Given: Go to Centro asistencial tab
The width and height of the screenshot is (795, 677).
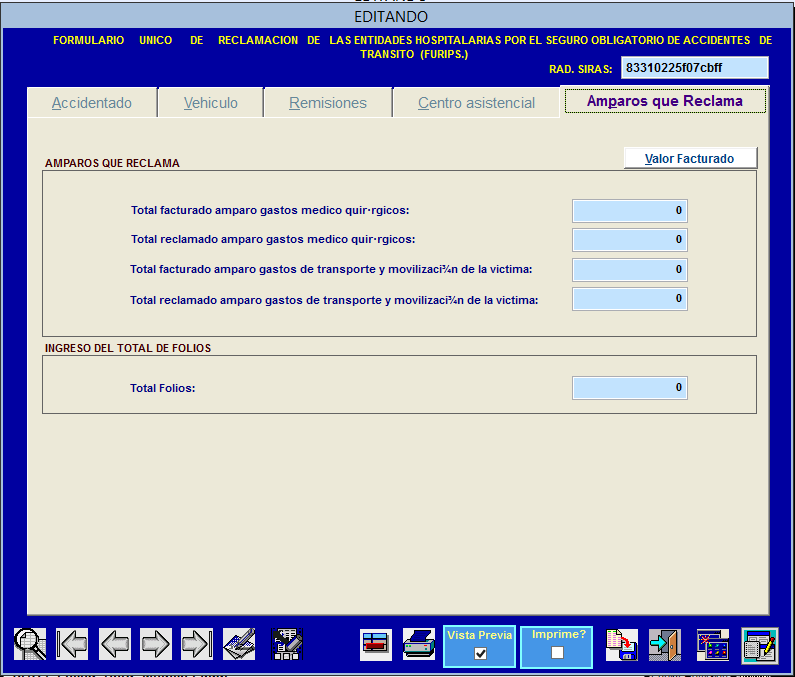Looking at the screenshot, I should tap(476, 103).
